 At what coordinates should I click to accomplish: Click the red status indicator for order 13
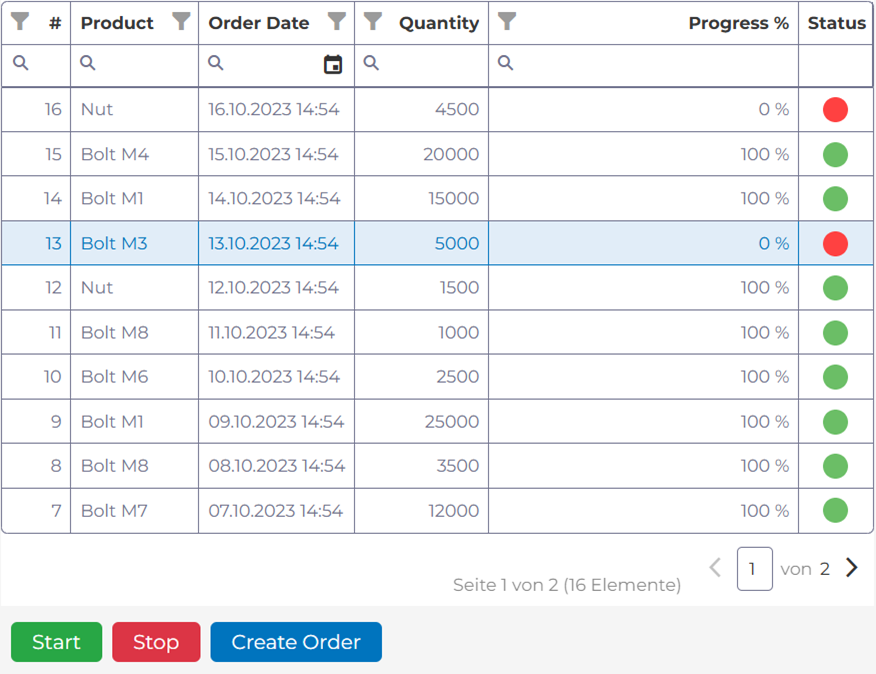835,242
